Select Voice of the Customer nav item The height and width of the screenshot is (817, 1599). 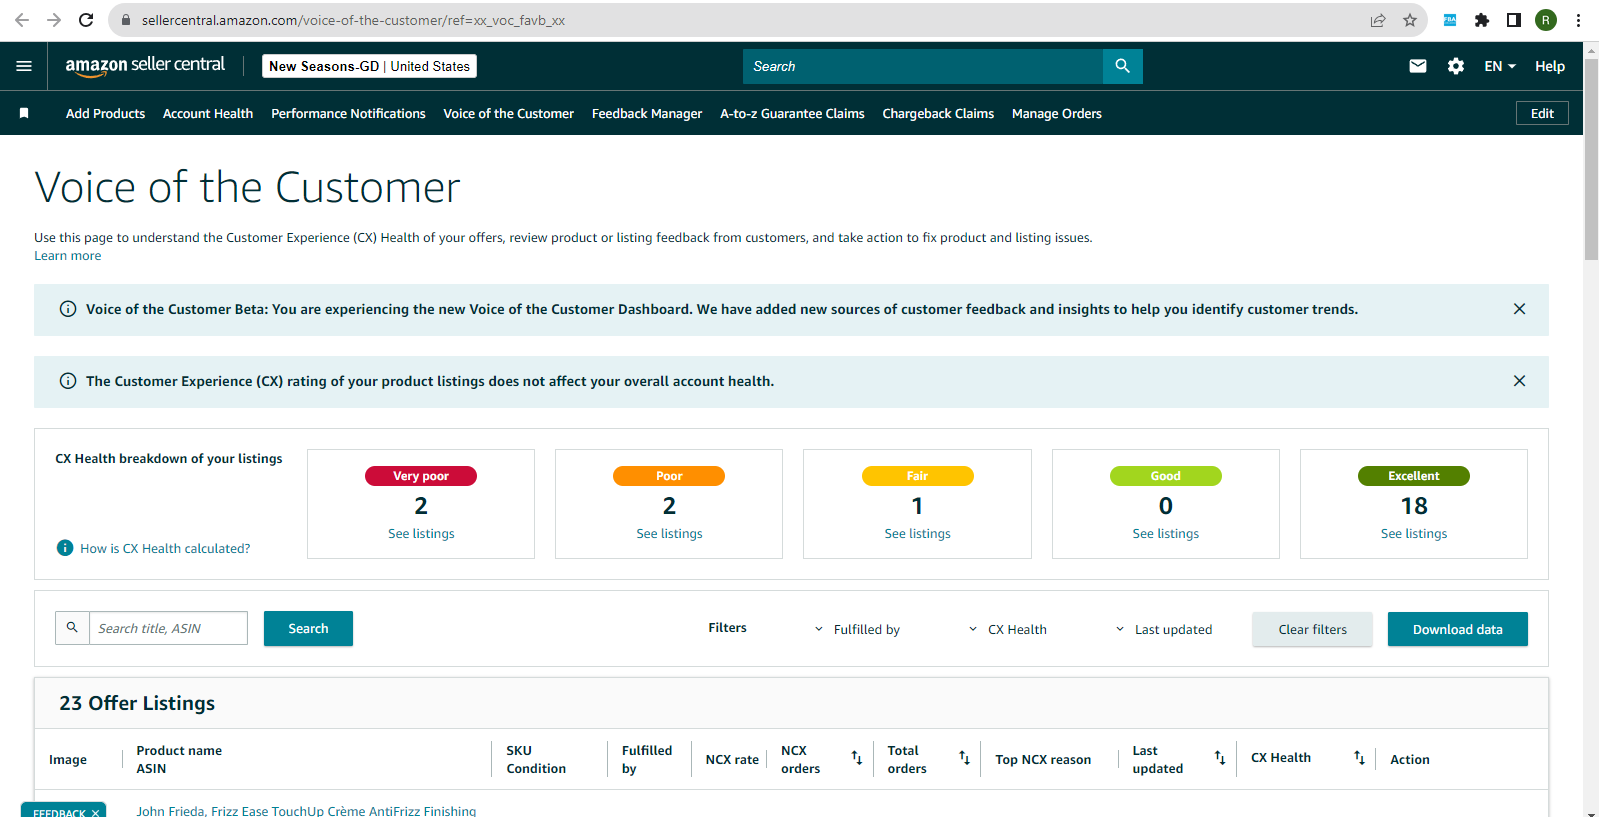coord(508,113)
